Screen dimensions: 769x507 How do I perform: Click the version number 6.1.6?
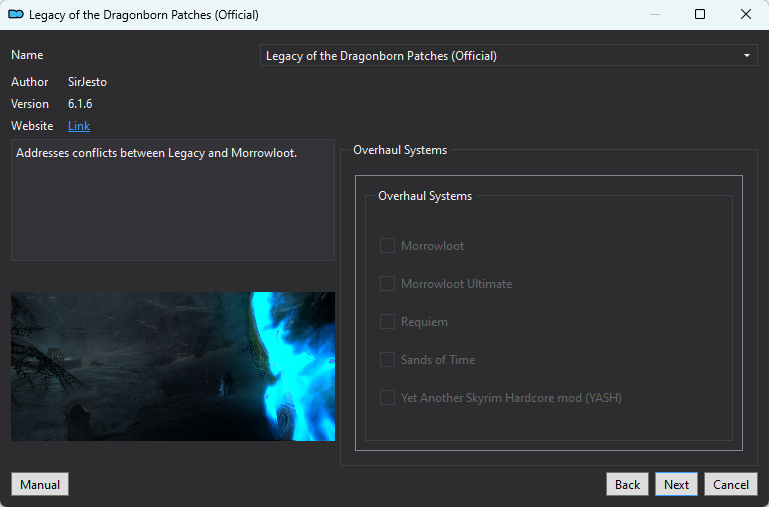80,104
